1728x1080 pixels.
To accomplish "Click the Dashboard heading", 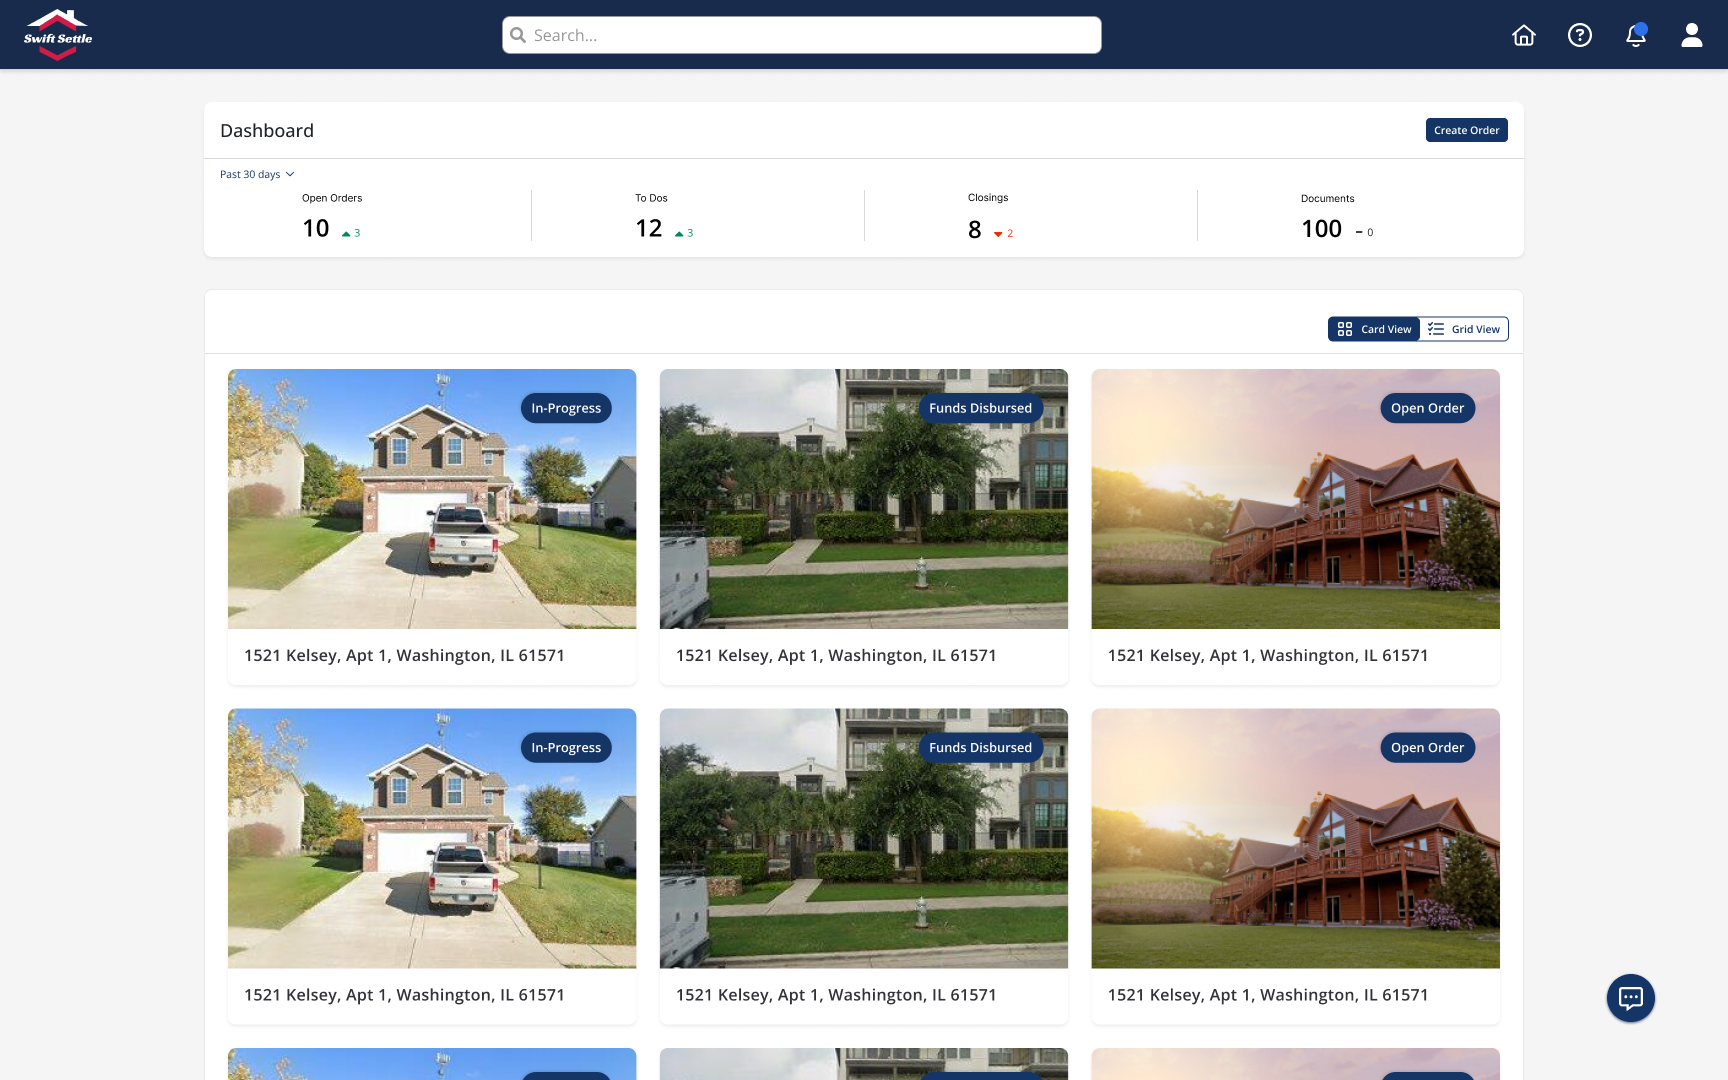I will [267, 131].
